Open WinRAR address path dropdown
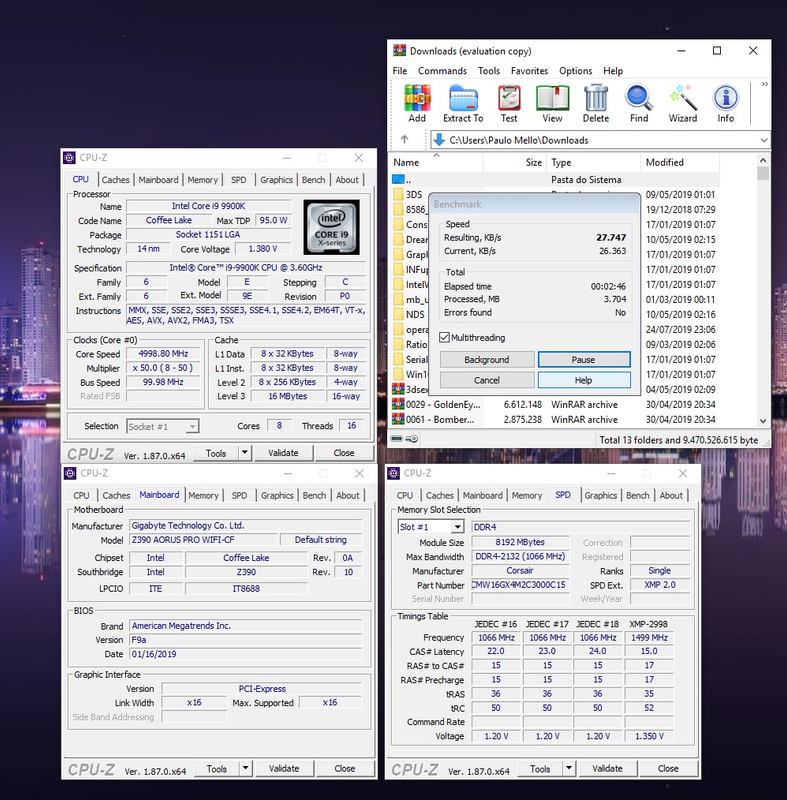 coord(764,140)
